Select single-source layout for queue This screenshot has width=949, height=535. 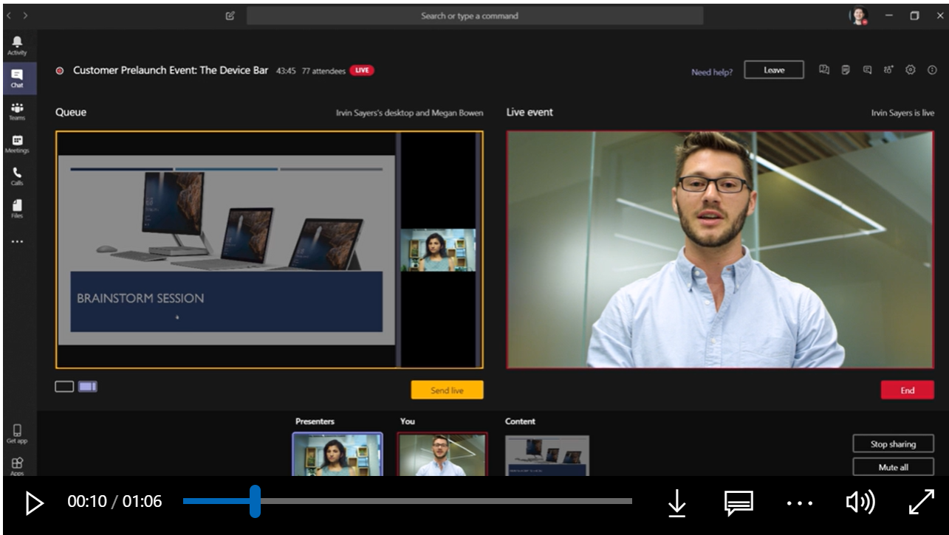[64, 386]
